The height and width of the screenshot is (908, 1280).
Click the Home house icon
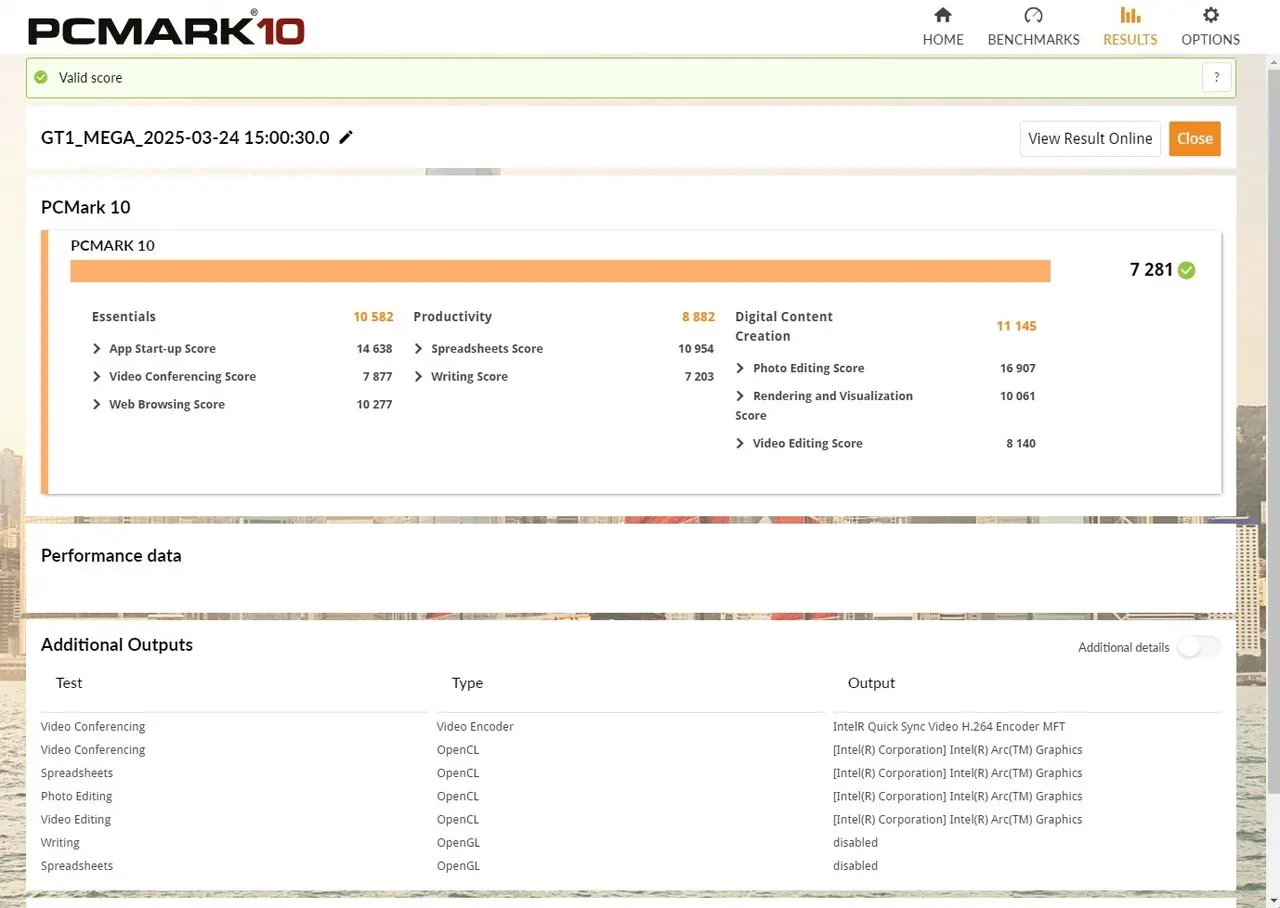(x=942, y=15)
